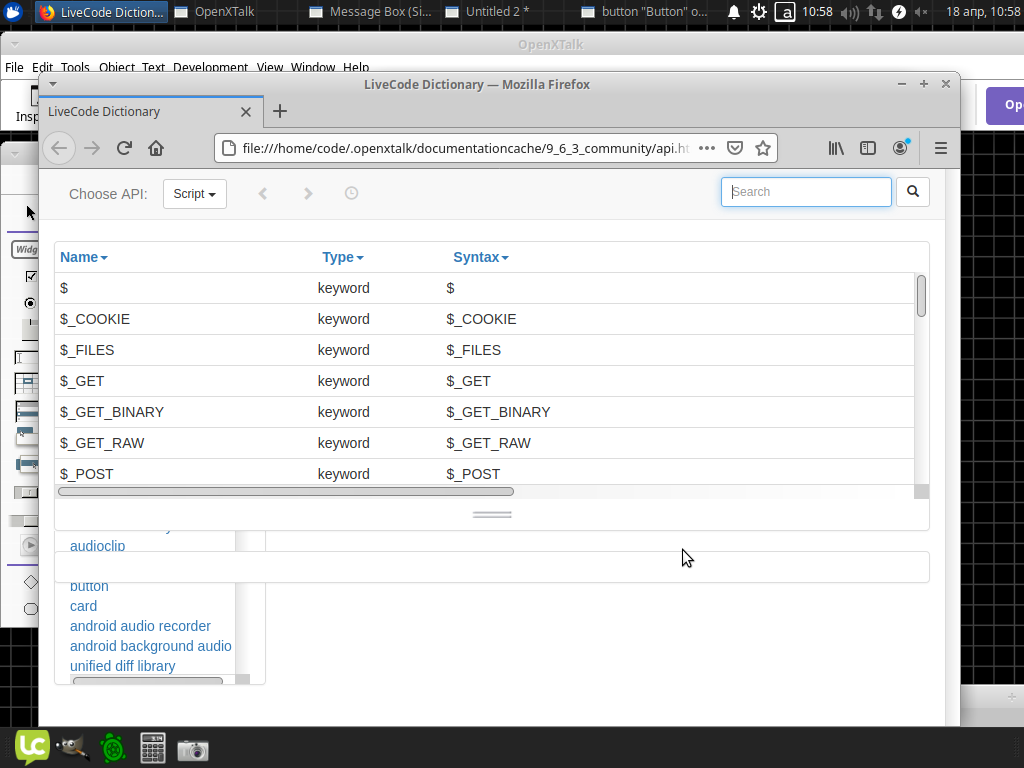The height and width of the screenshot is (768, 1024).
Task: Click the Firefox forward arrow button
Action: click(x=92, y=148)
